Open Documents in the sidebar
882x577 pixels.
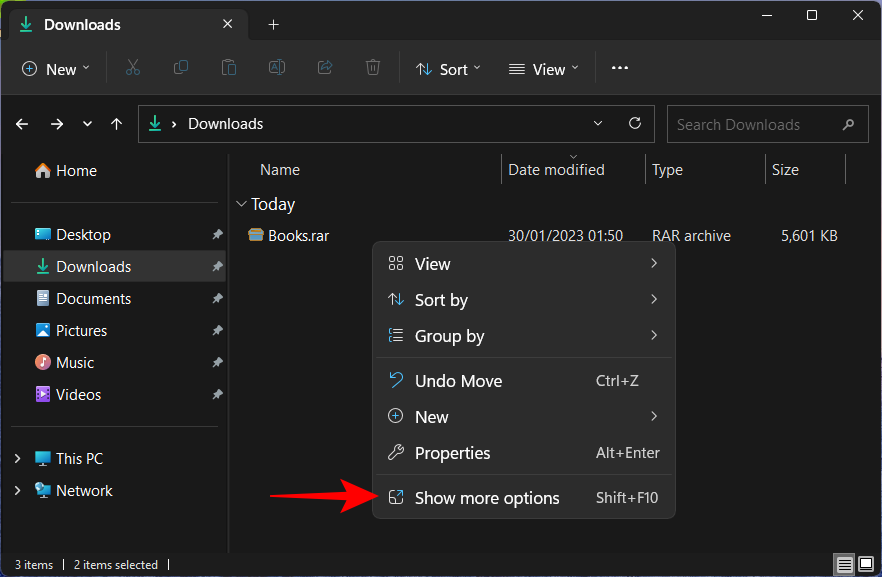tap(93, 299)
